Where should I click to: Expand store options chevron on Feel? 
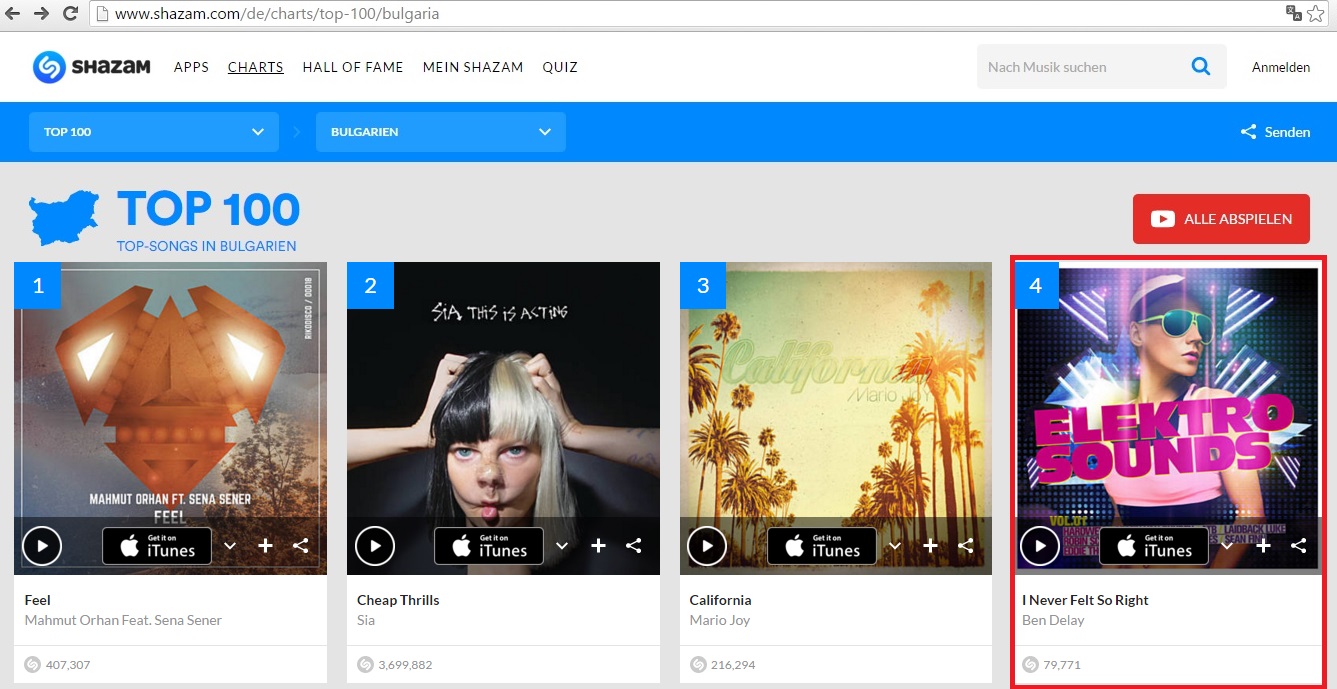pos(230,546)
